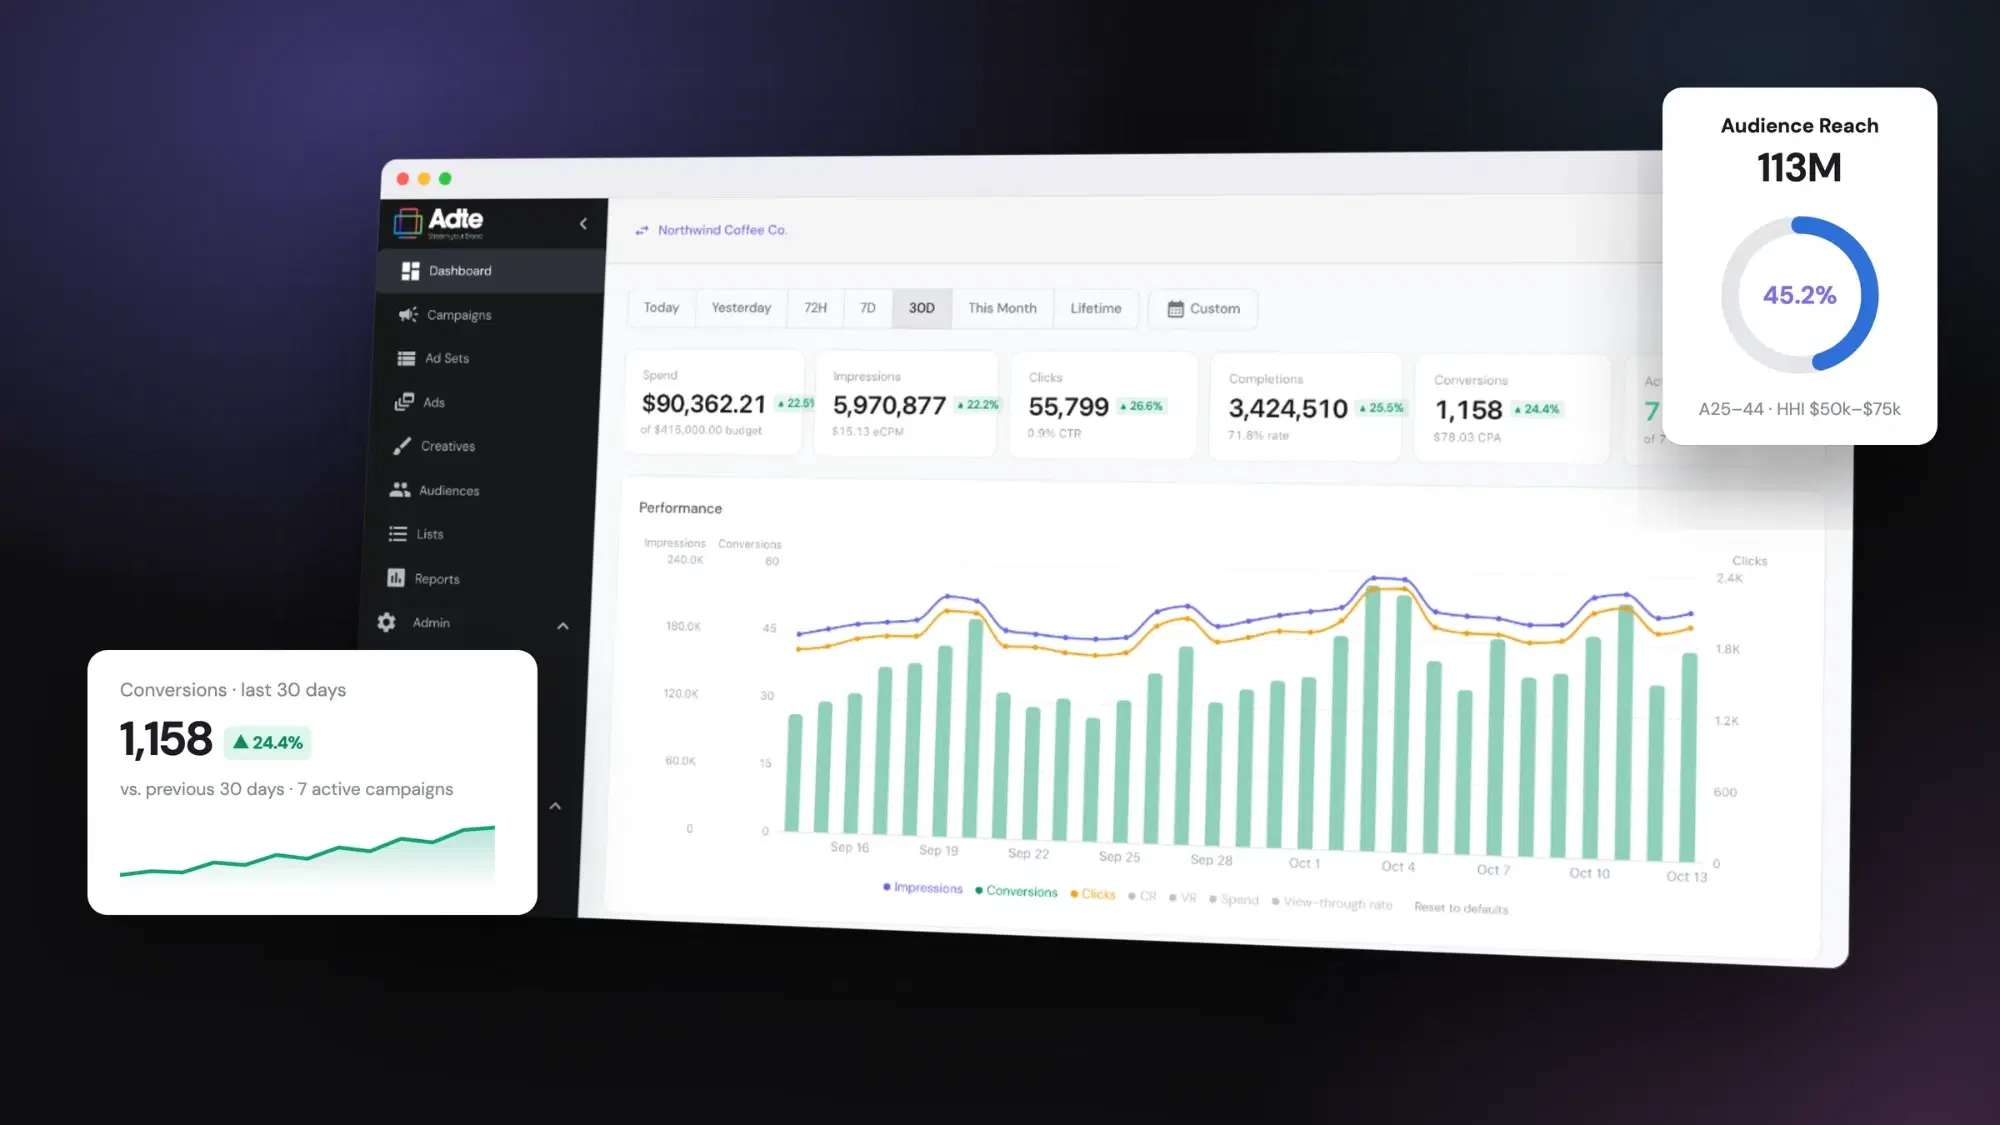Open the Dashboard menu item

491,271
